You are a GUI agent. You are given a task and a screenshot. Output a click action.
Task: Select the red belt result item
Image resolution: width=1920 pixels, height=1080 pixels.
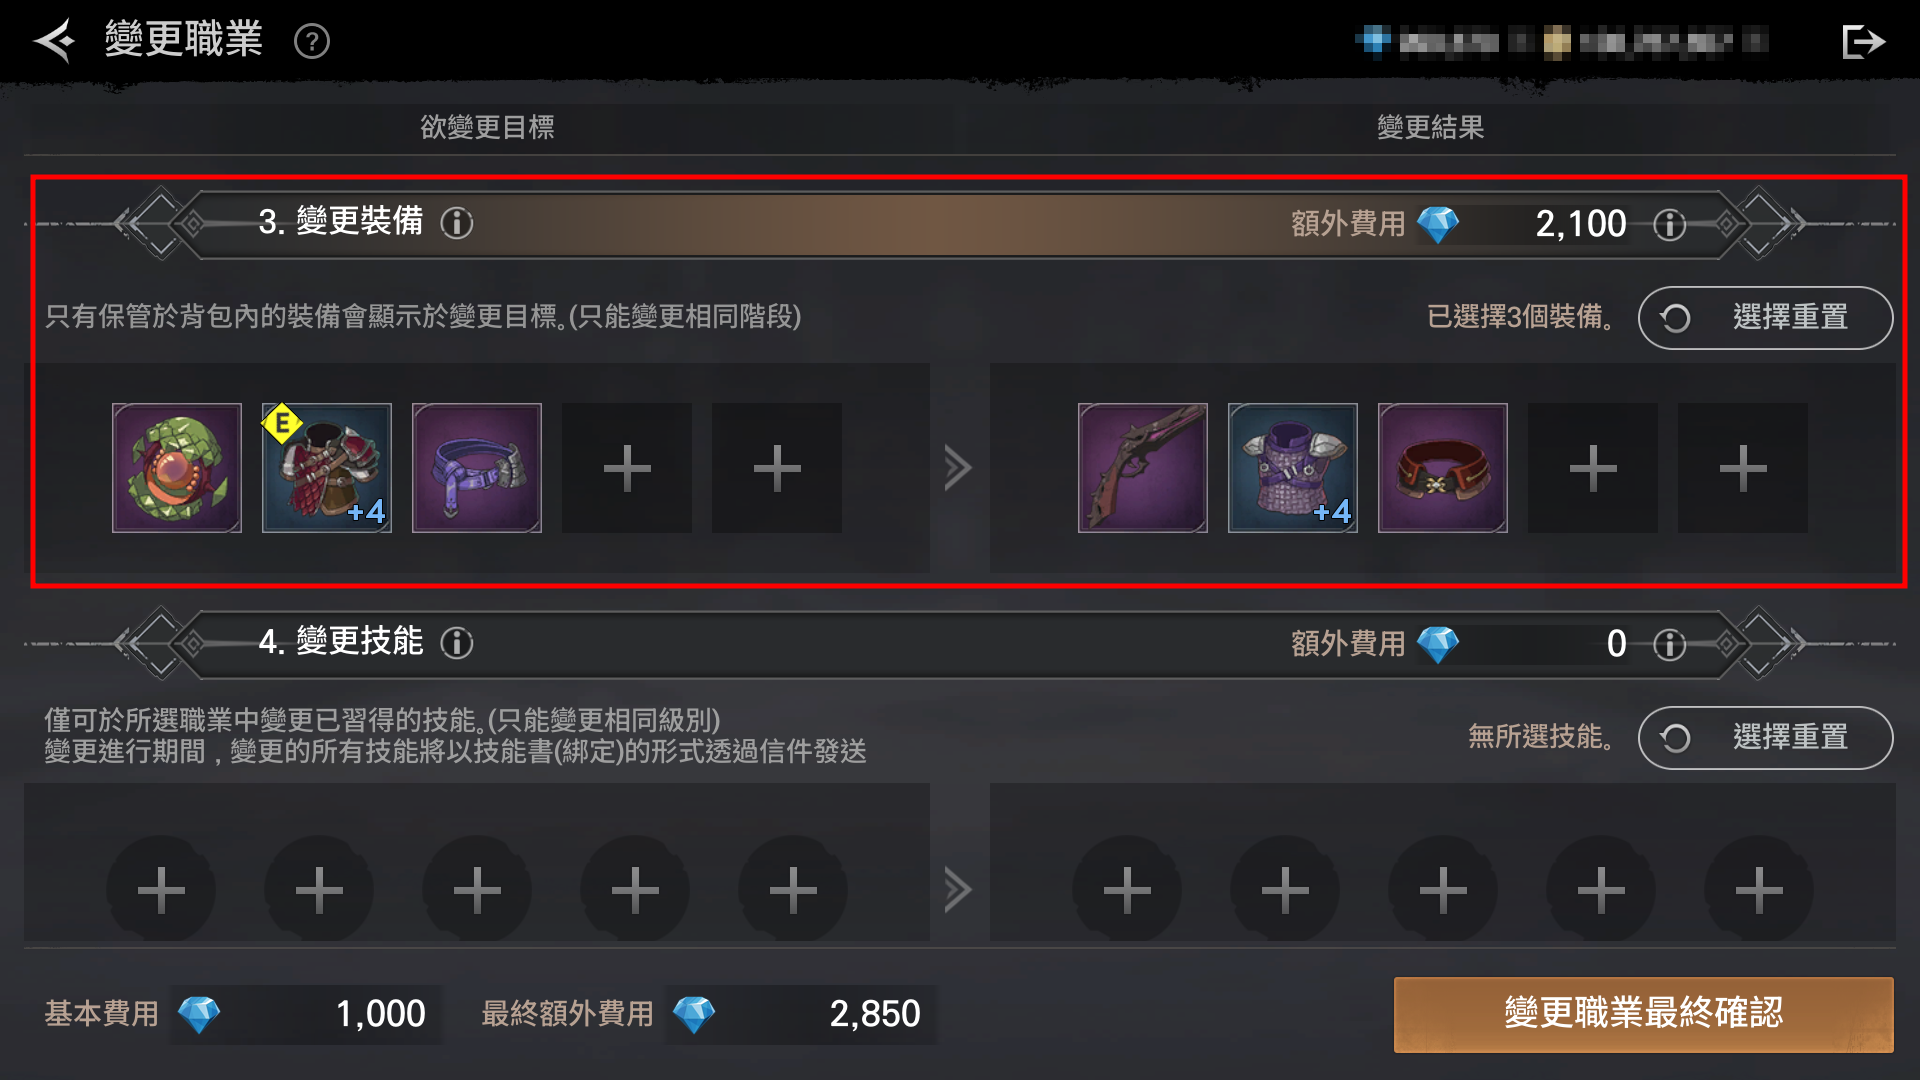pos(1443,468)
